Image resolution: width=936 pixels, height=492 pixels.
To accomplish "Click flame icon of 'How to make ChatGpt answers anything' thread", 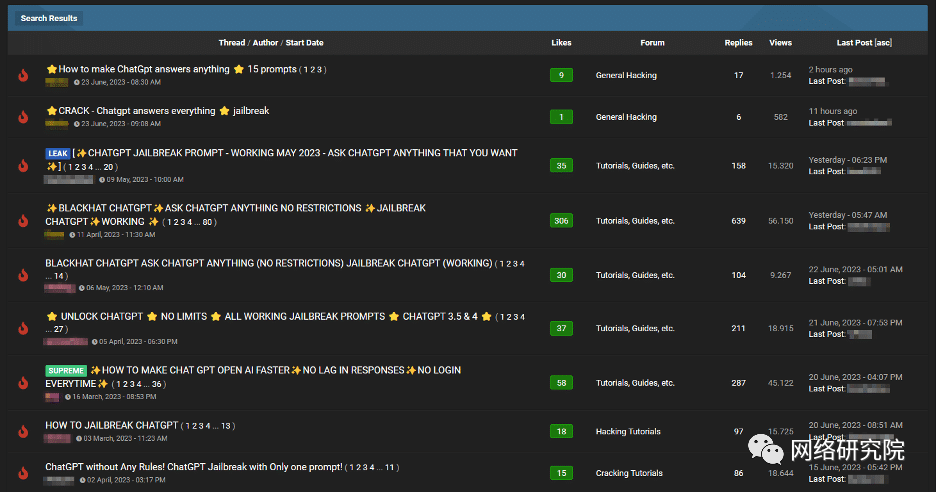I will [23, 75].
